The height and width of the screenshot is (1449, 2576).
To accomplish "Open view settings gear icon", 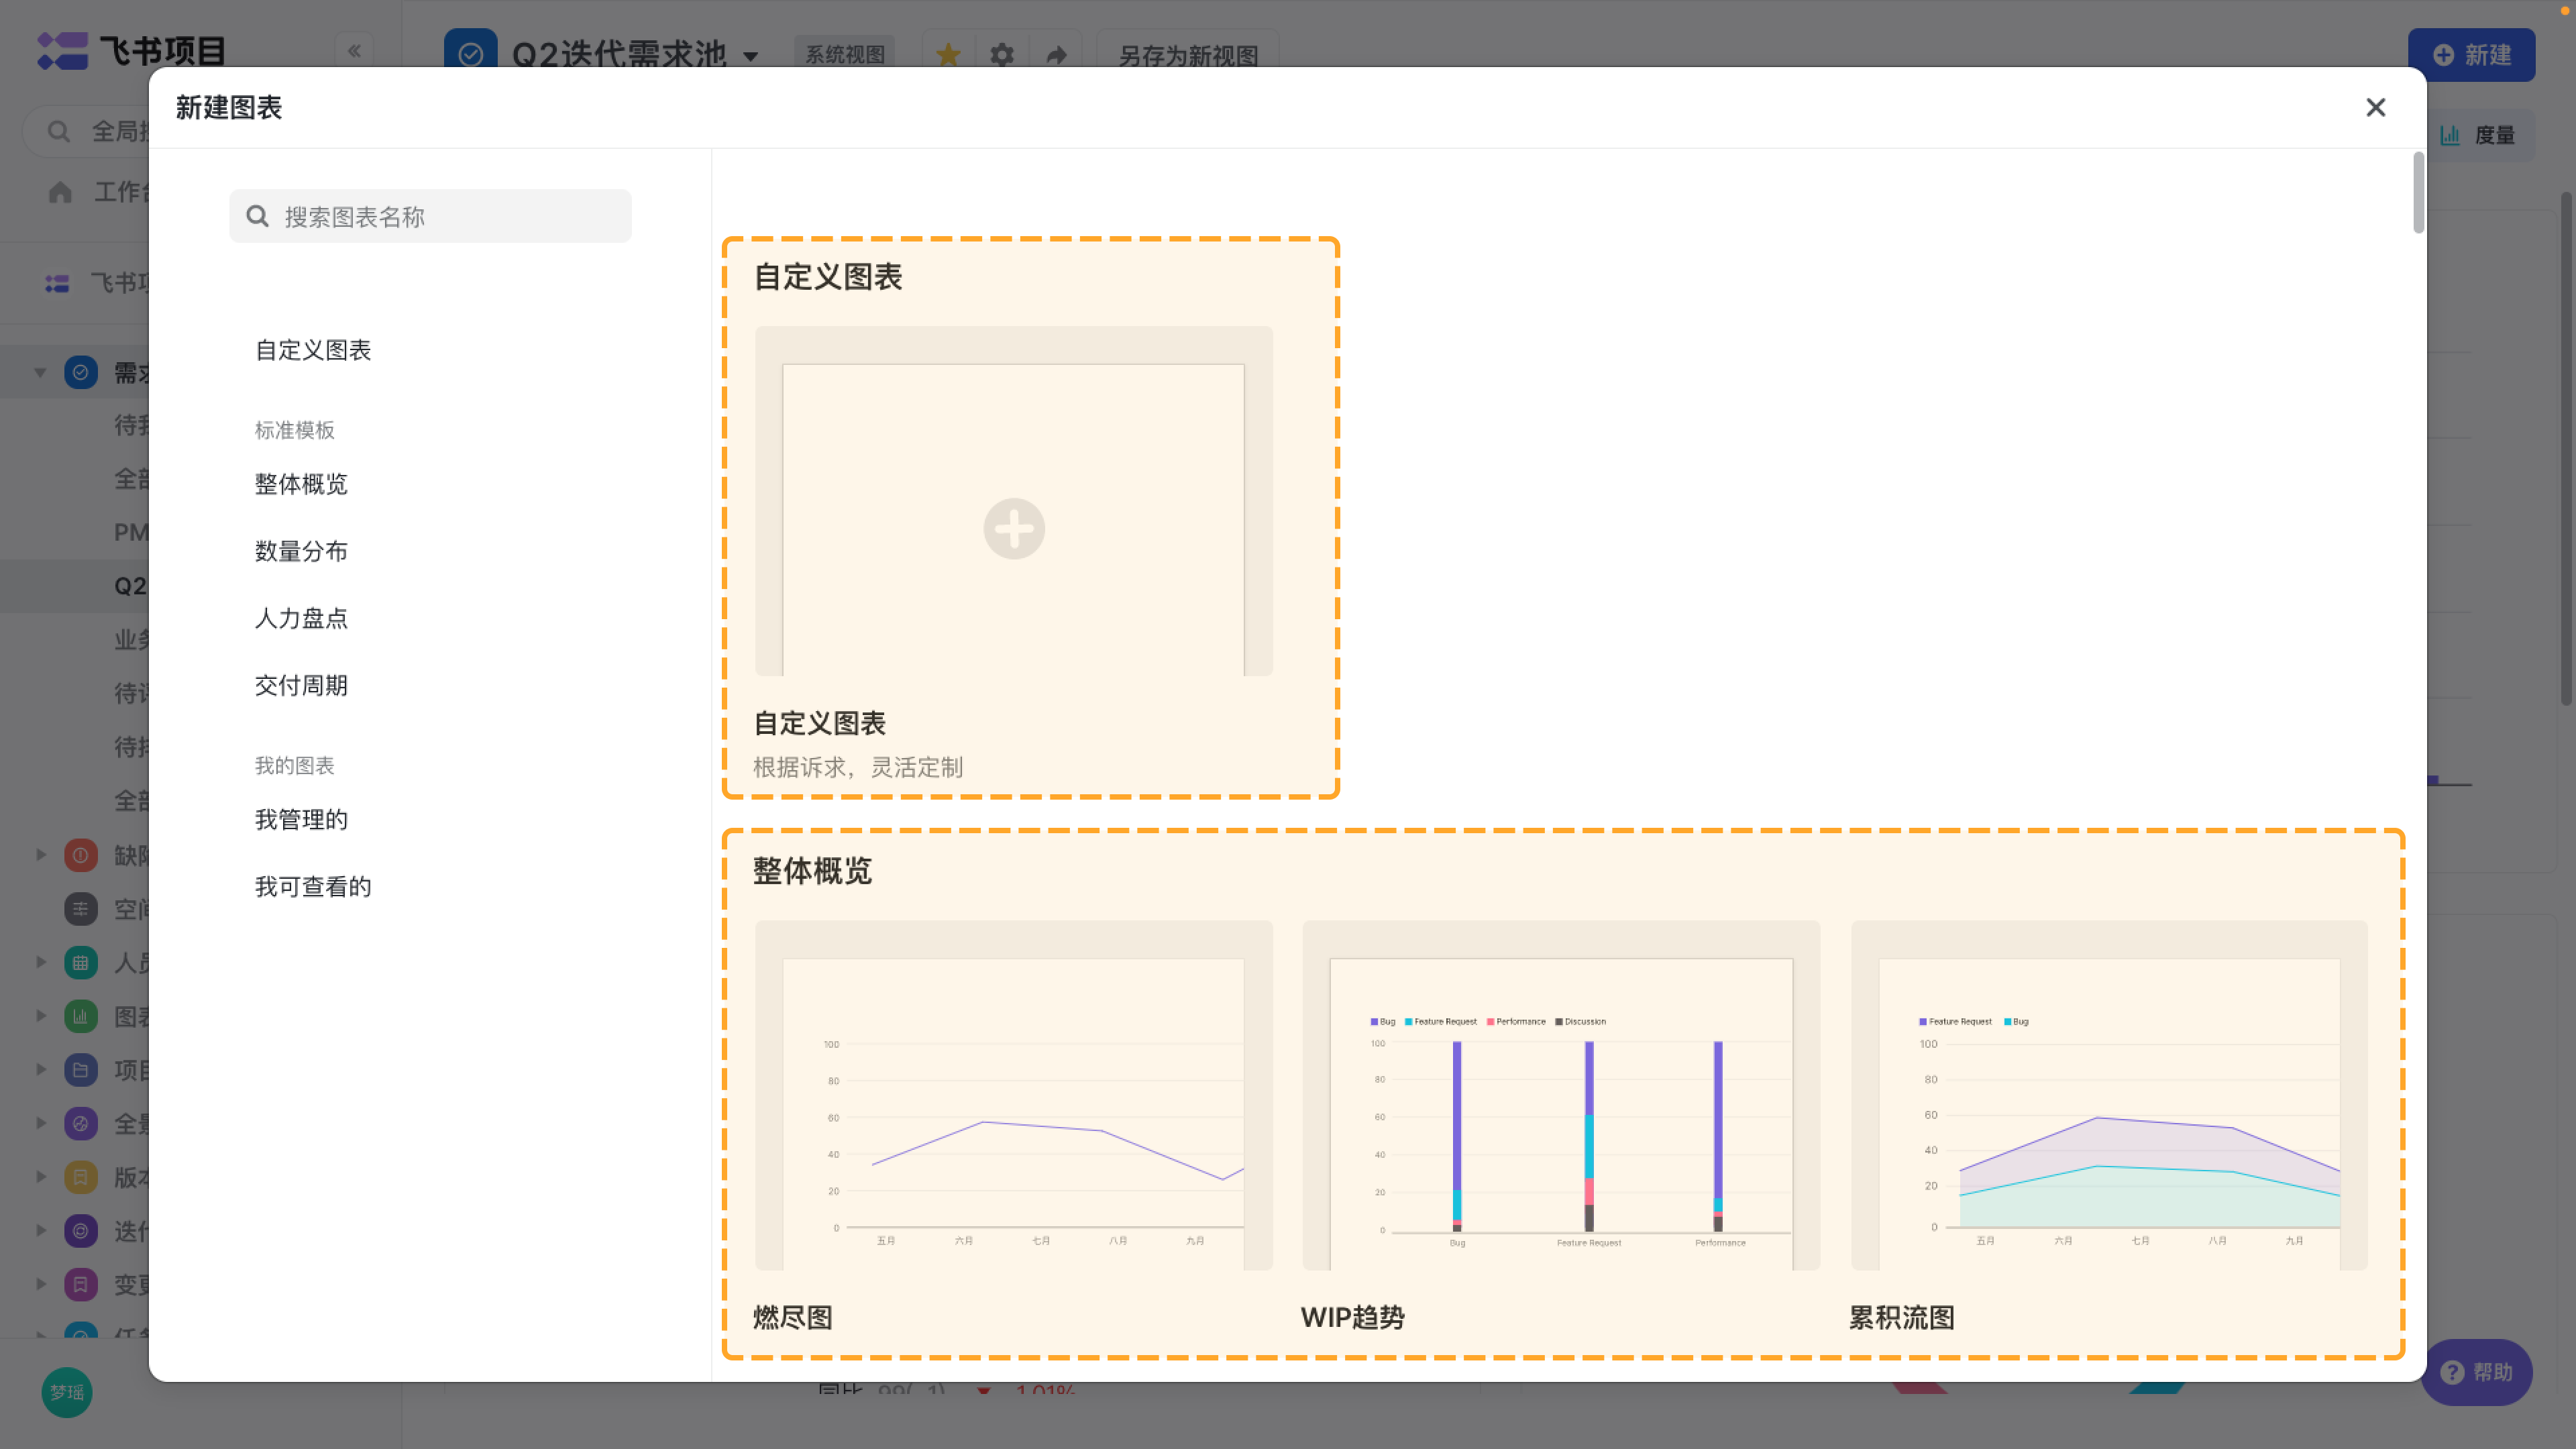I will pyautogui.click(x=1002, y=55).
